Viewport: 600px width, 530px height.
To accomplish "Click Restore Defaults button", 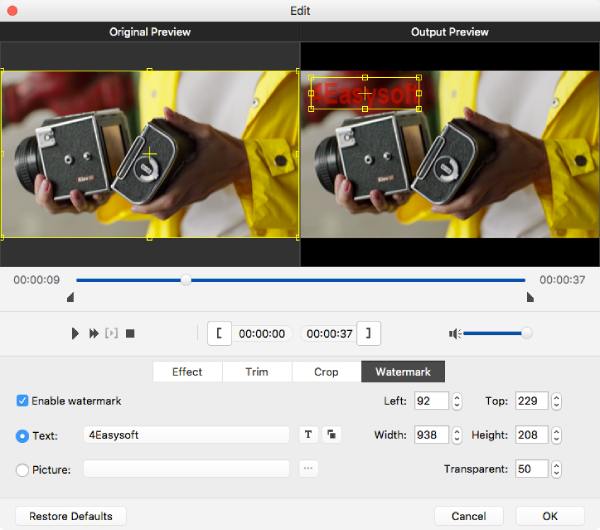I will (x=71, y=516).
